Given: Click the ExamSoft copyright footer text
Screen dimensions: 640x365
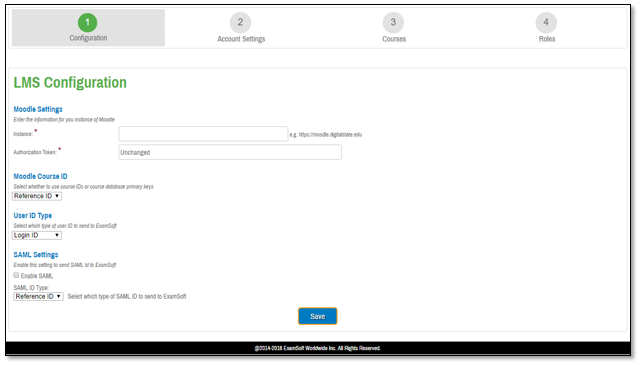Looking at the screenshot, I should coord(318,348).
